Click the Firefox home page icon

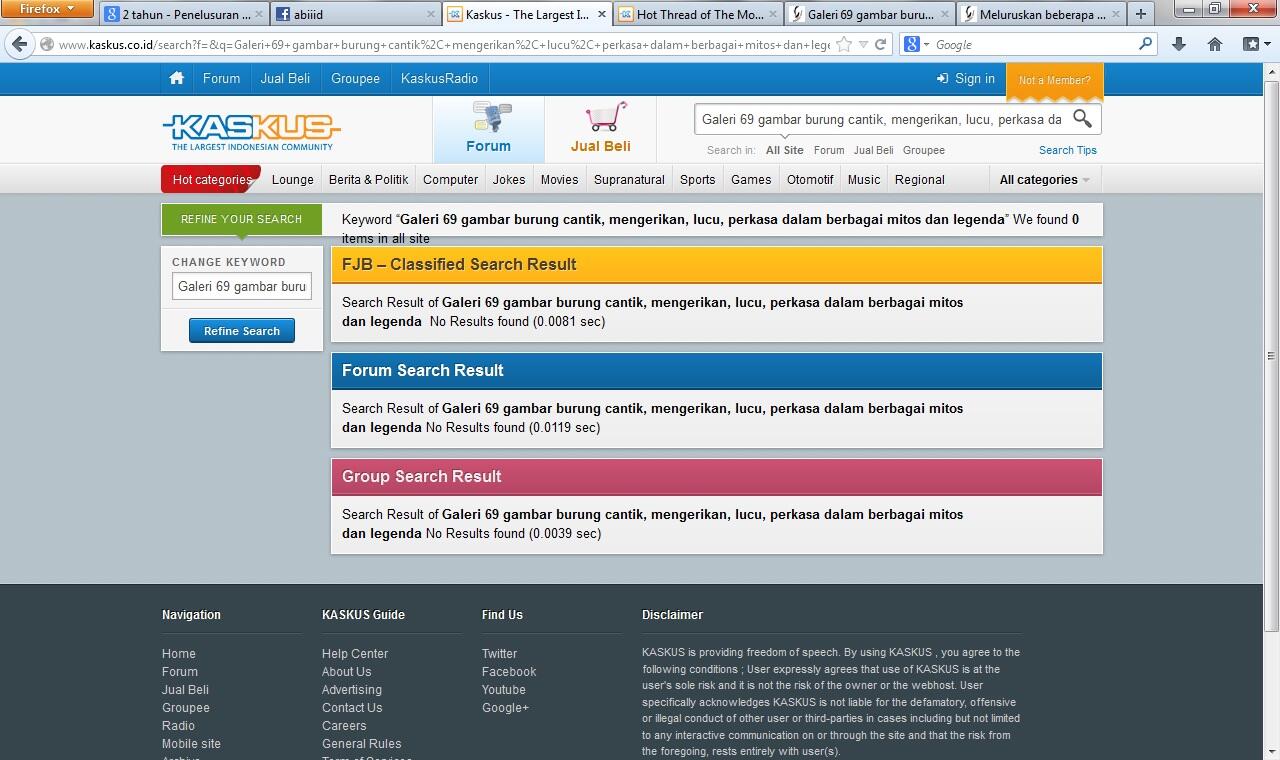(1215, 44)
